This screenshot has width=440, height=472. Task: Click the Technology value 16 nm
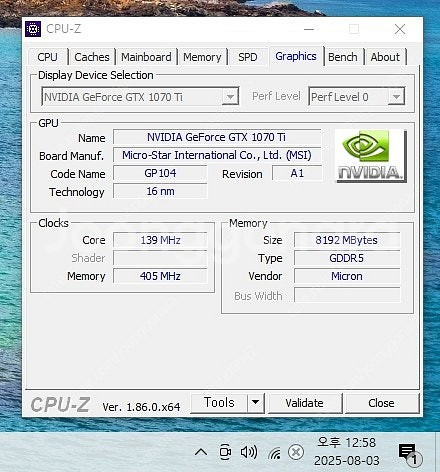coord(160,191)
